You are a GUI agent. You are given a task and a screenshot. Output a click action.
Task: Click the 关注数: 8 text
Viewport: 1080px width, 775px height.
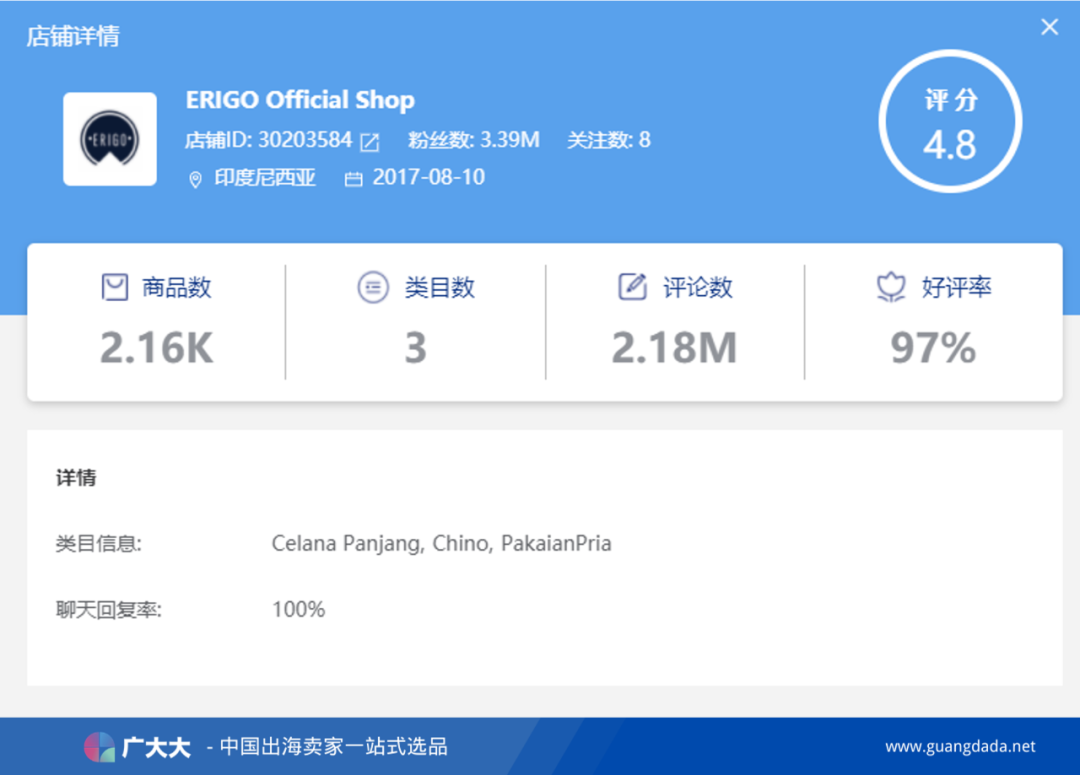(x=609, y=140)
